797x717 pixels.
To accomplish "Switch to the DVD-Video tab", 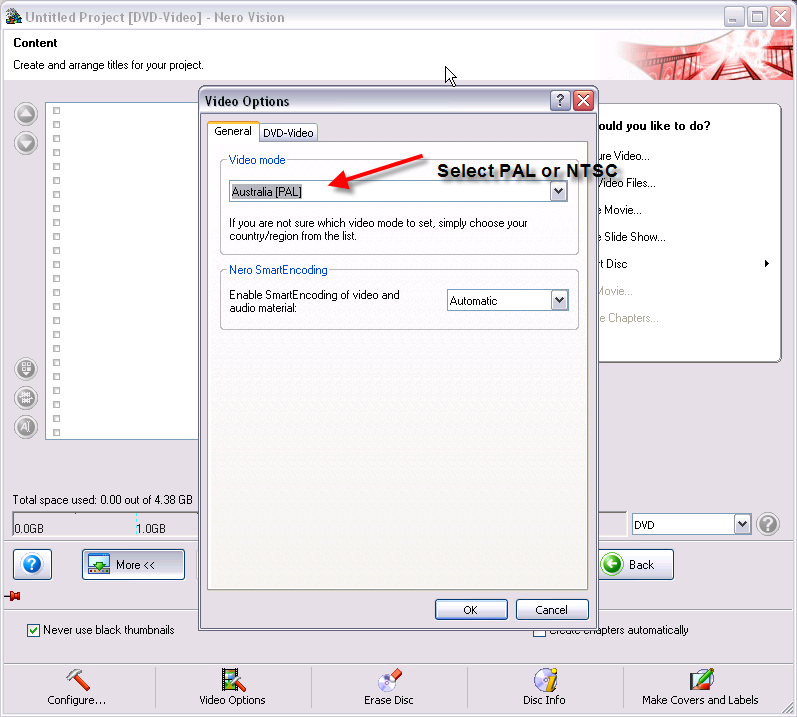I will 288,133.
